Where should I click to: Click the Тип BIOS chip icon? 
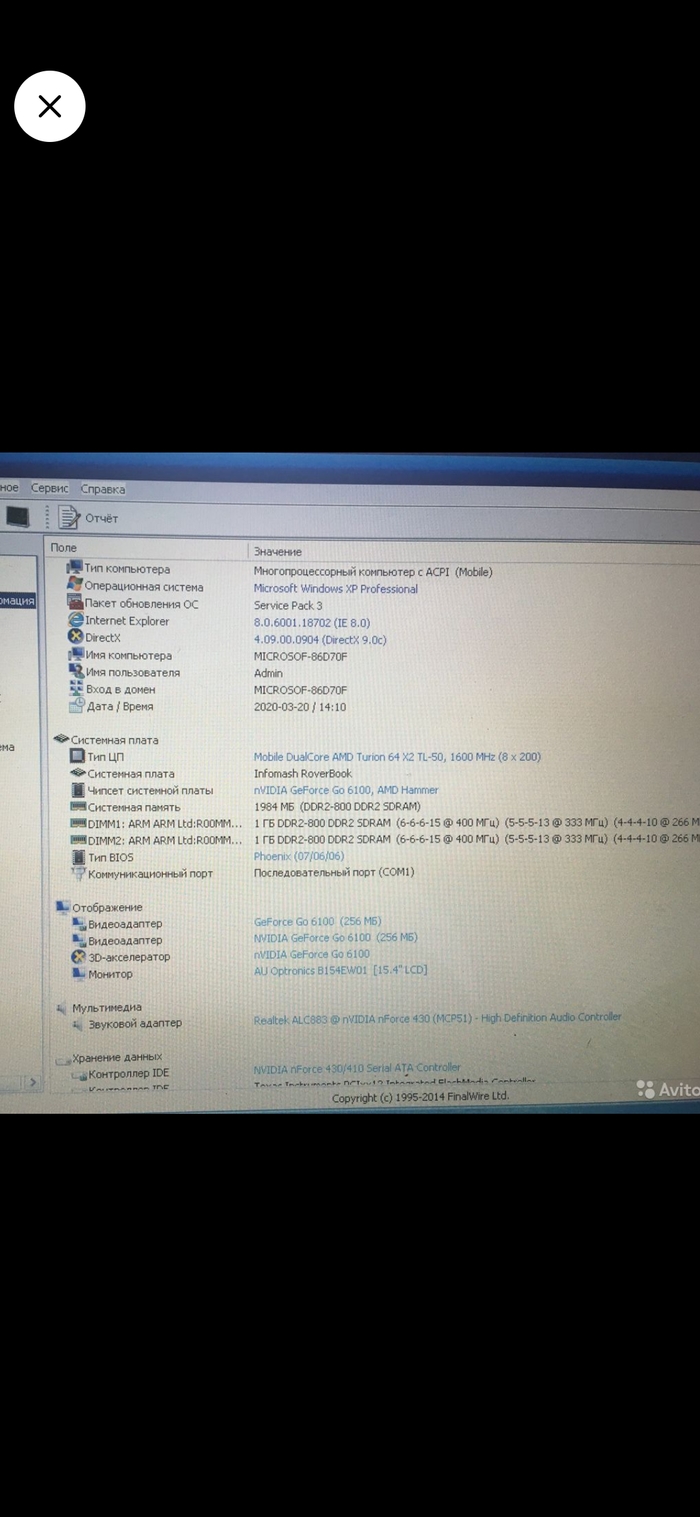coord(78,857)
